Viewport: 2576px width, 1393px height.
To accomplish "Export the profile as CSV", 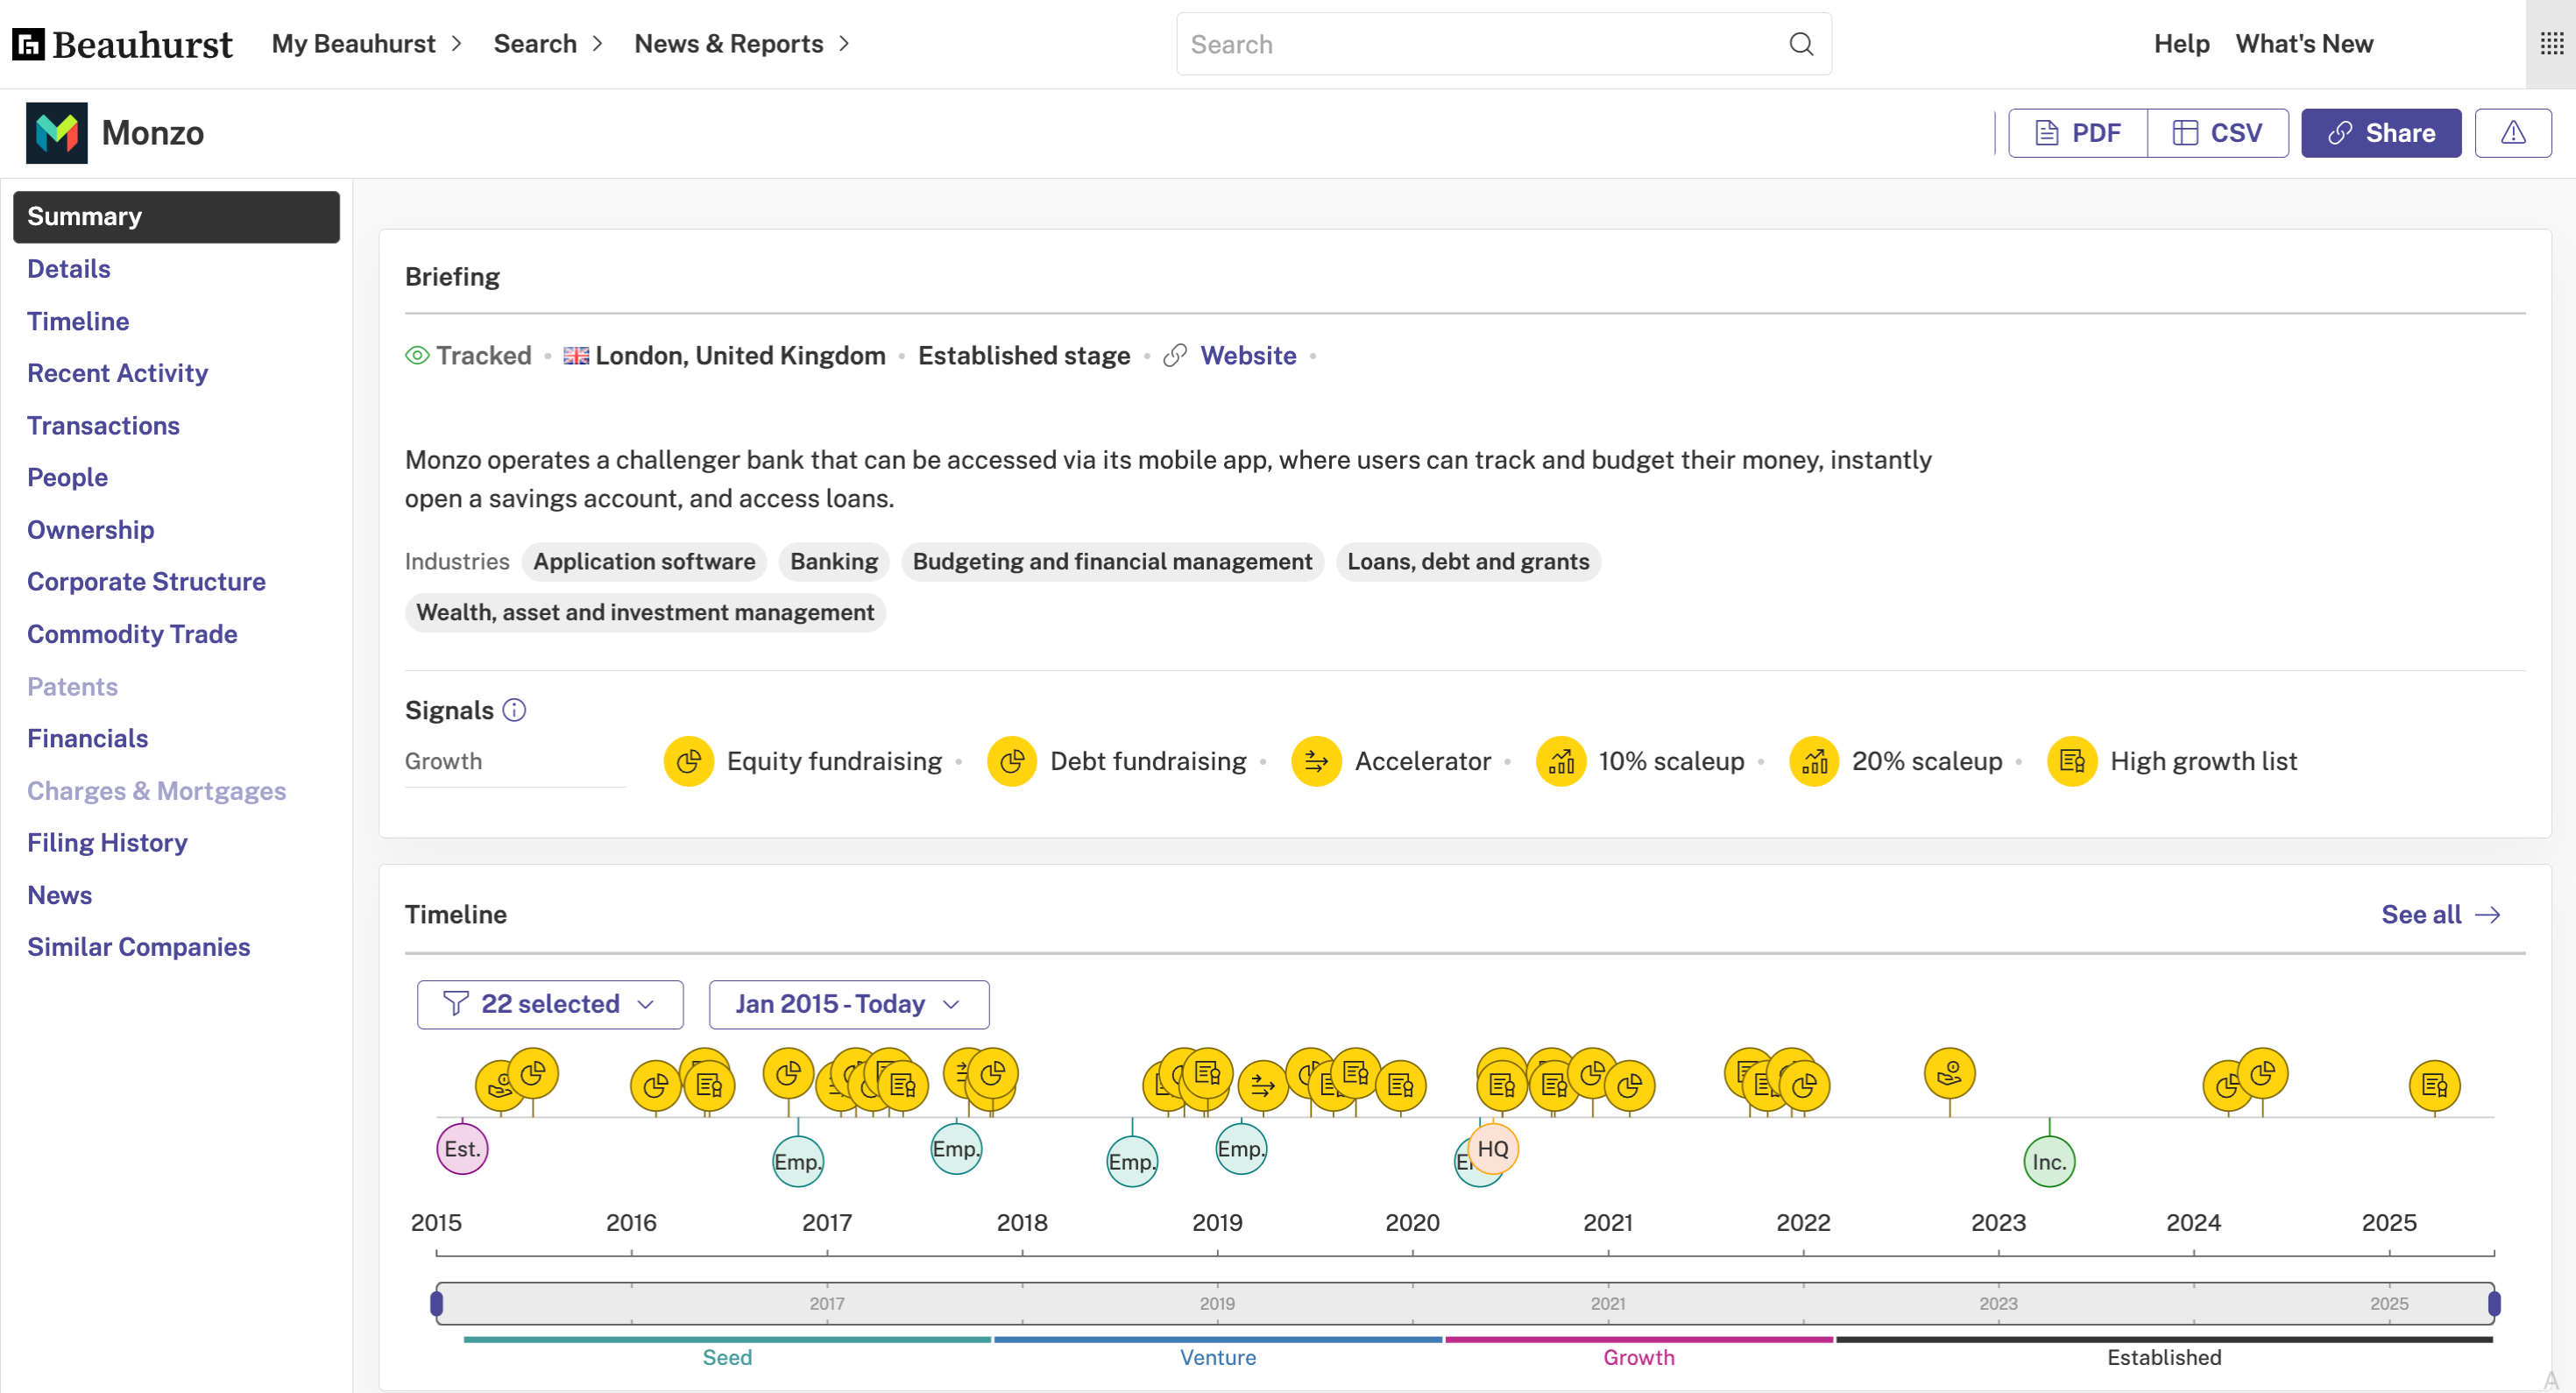I will [2217, 133].
